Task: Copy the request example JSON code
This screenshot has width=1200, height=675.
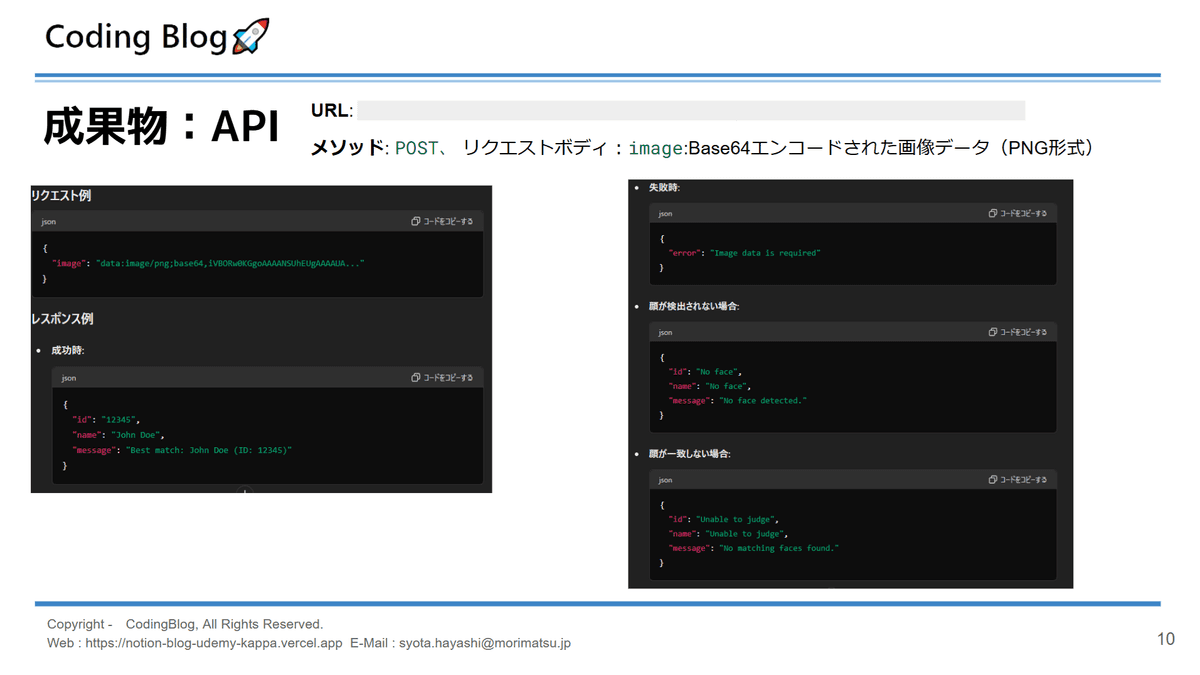Action: tap(441, 221)
